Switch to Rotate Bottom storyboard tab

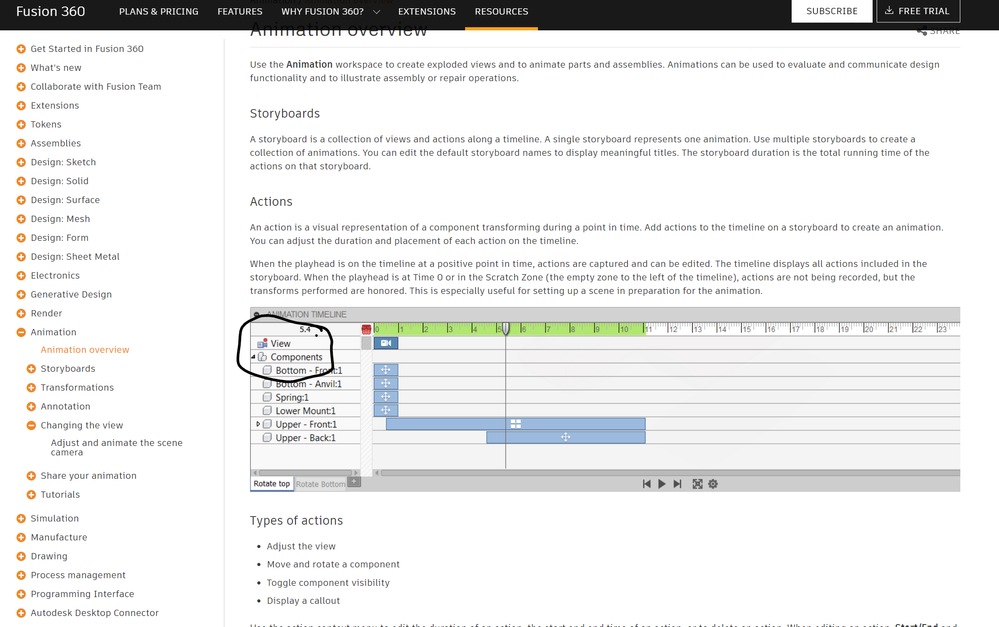coord(320,484)
